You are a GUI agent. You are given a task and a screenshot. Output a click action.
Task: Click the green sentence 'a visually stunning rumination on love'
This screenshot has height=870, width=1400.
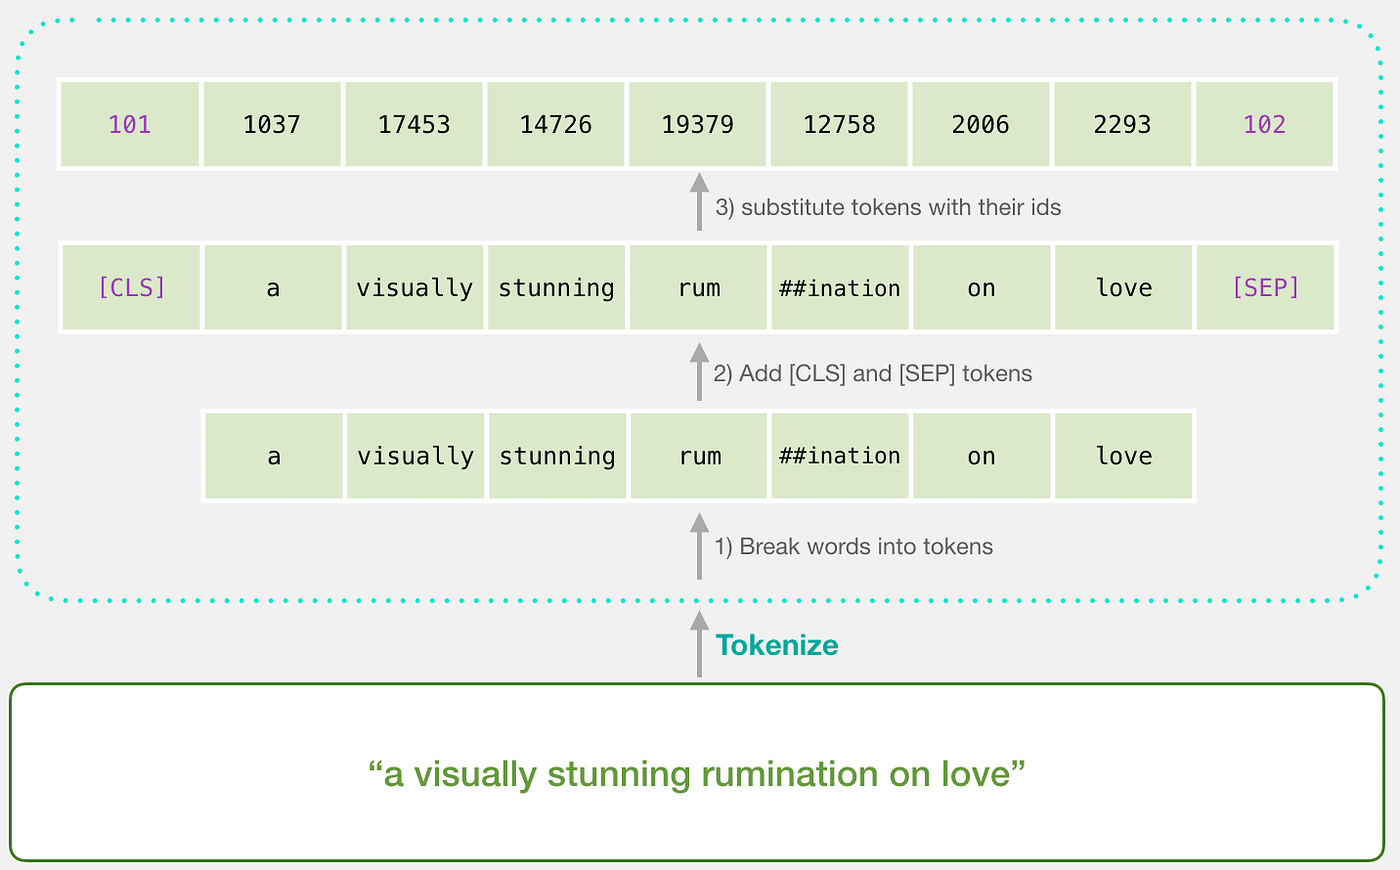700,773
